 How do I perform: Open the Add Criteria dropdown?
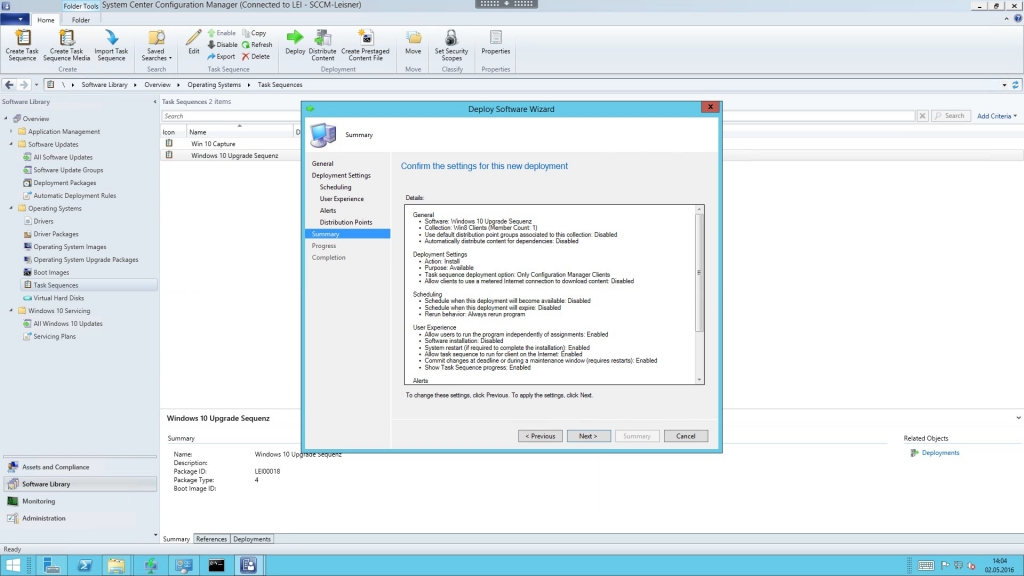pyautogui.click(x=997, y=116)
